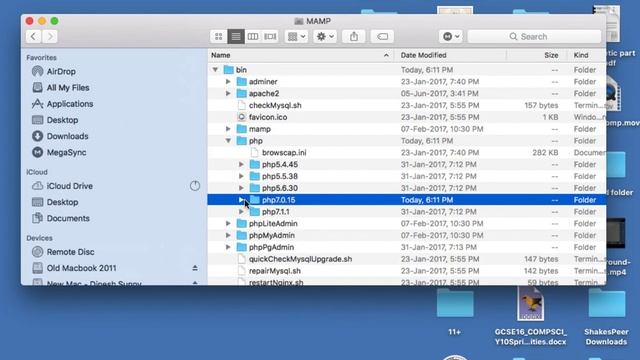Expand the php7.0.15 folder

(x=241, y=200)
